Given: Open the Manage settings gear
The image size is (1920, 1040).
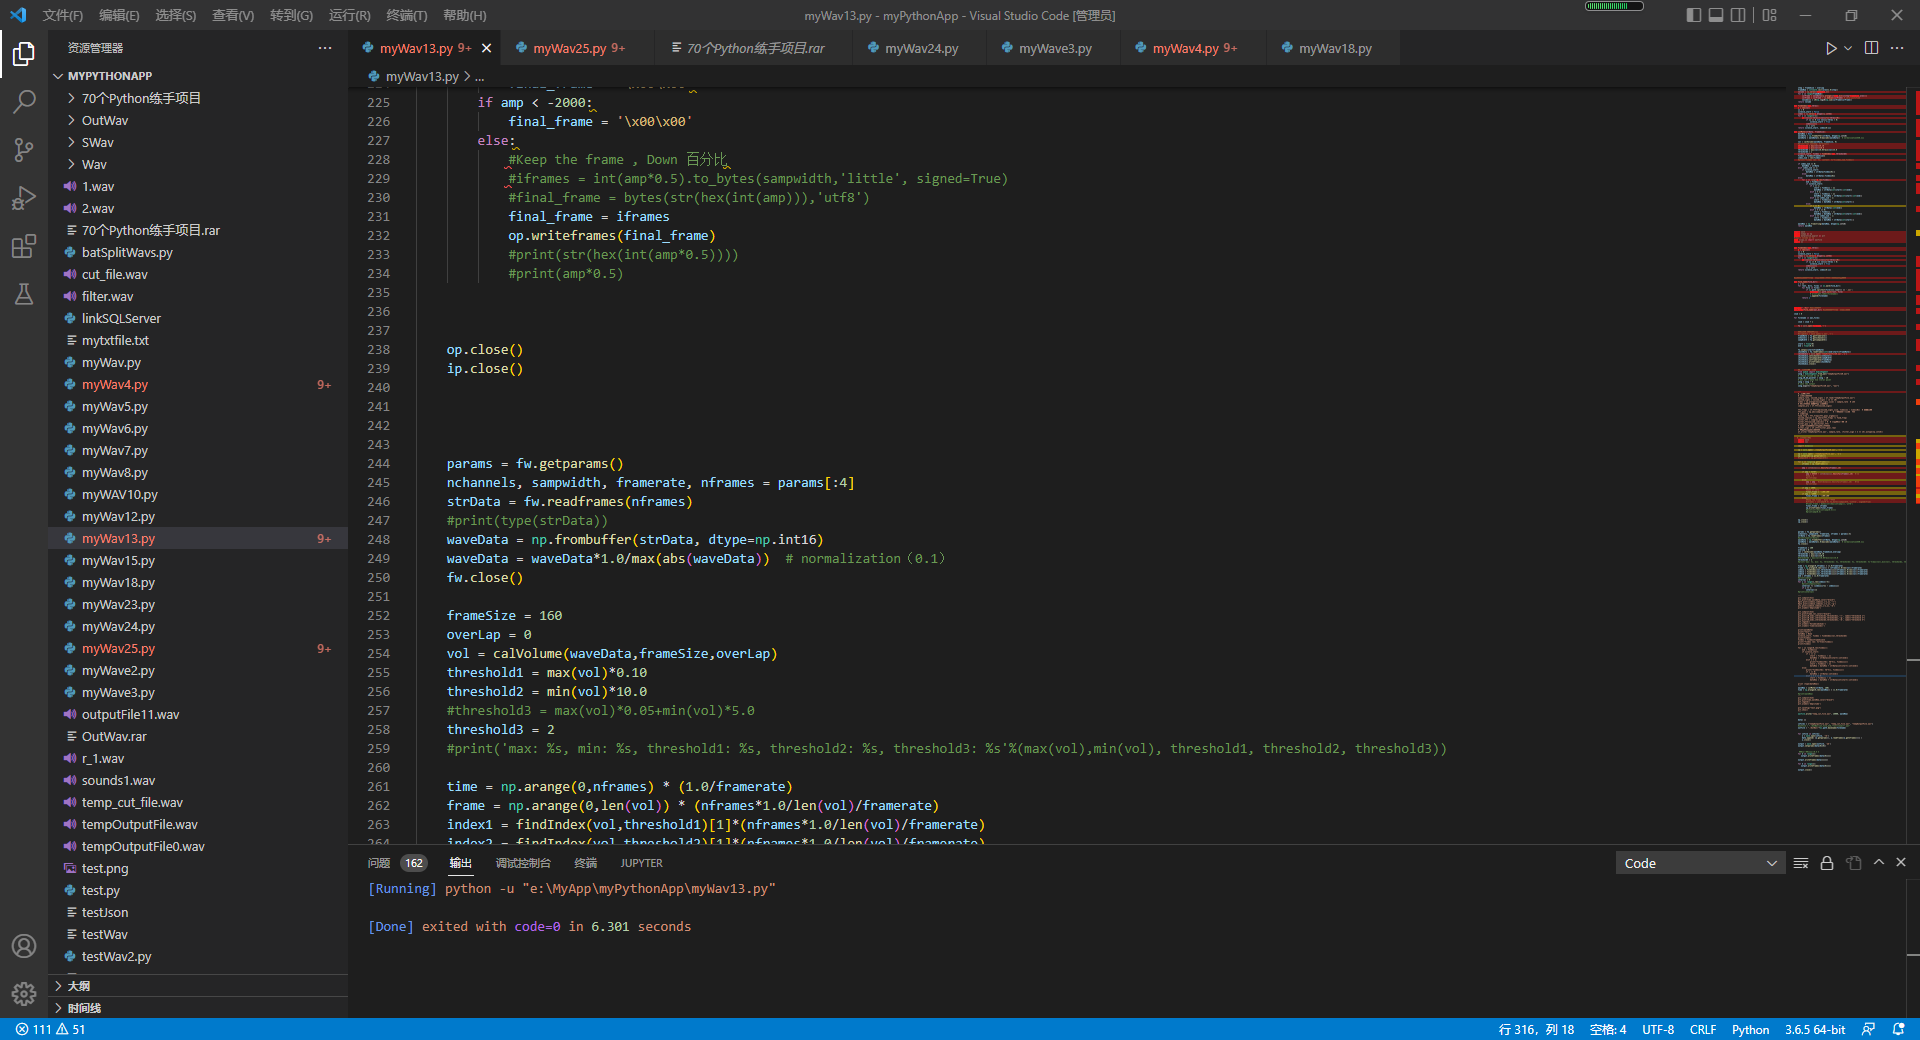Looking at the screenshot, I should pyautogui.click(x=24, y=993).
